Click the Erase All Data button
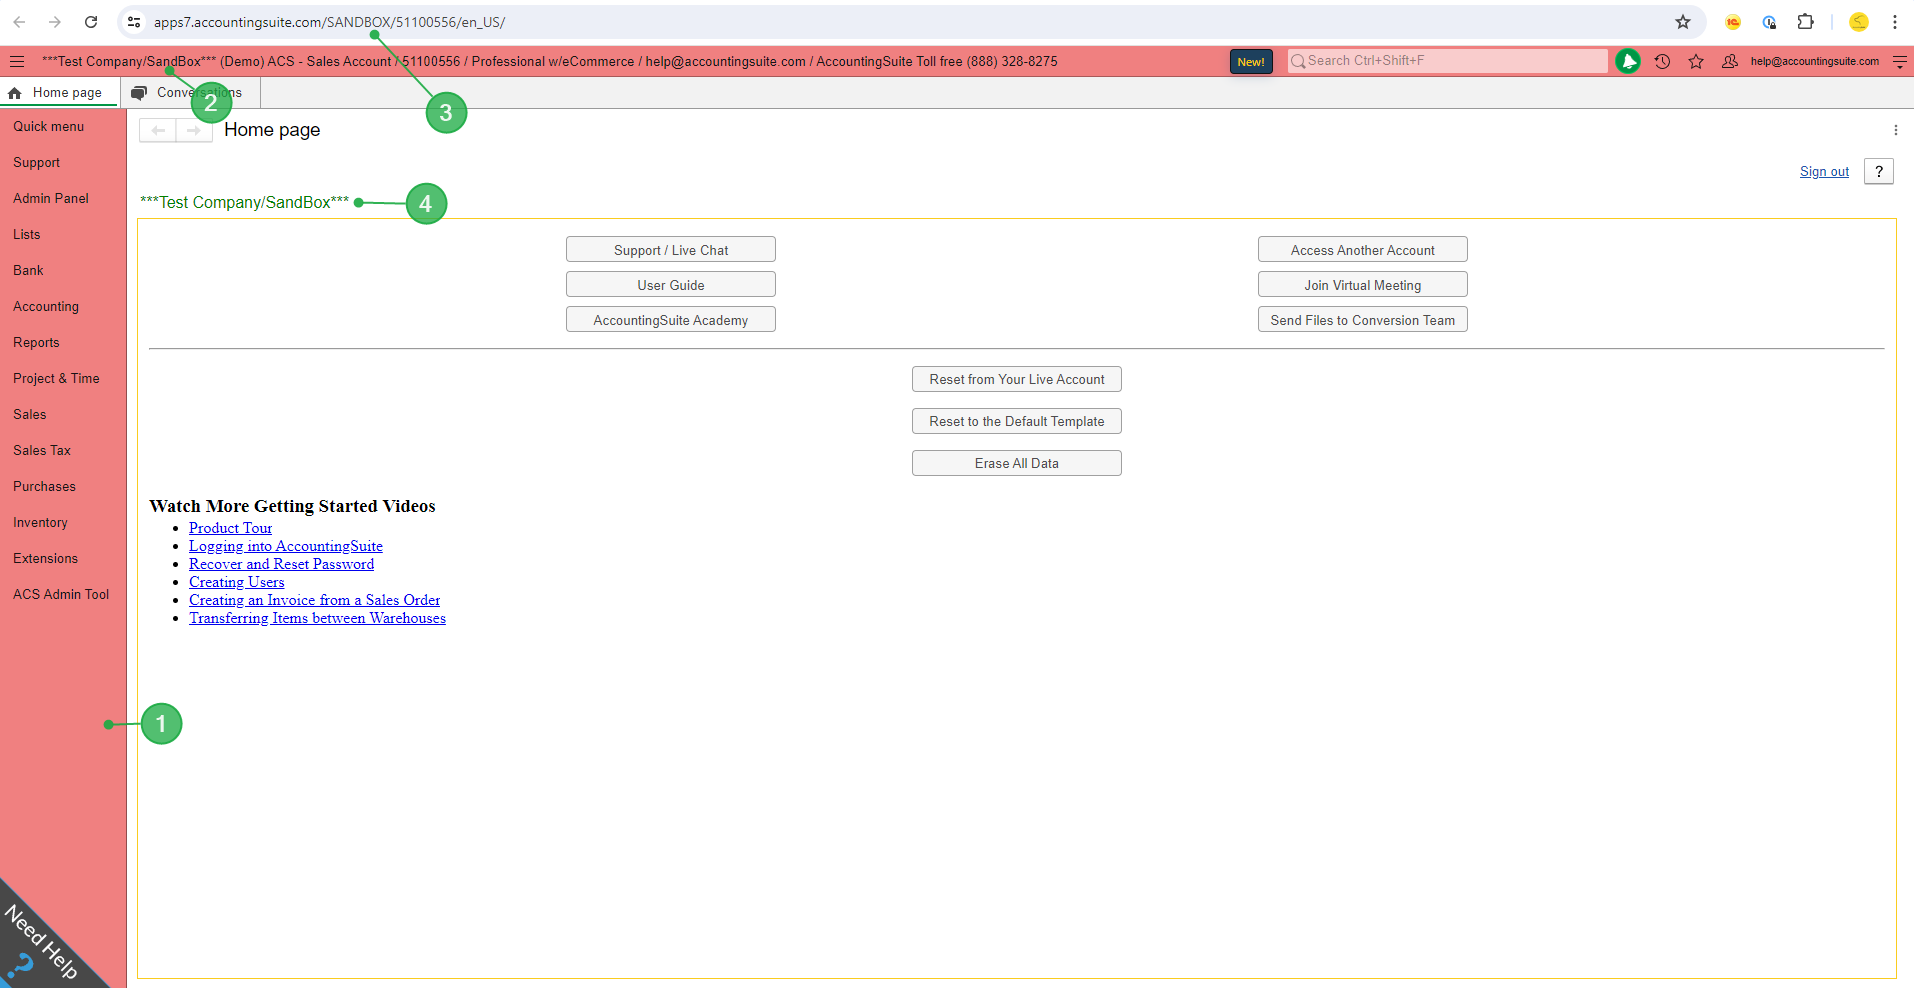Image resolution: width=1914 pixels, height=988 pixels. click(1017, 463)
